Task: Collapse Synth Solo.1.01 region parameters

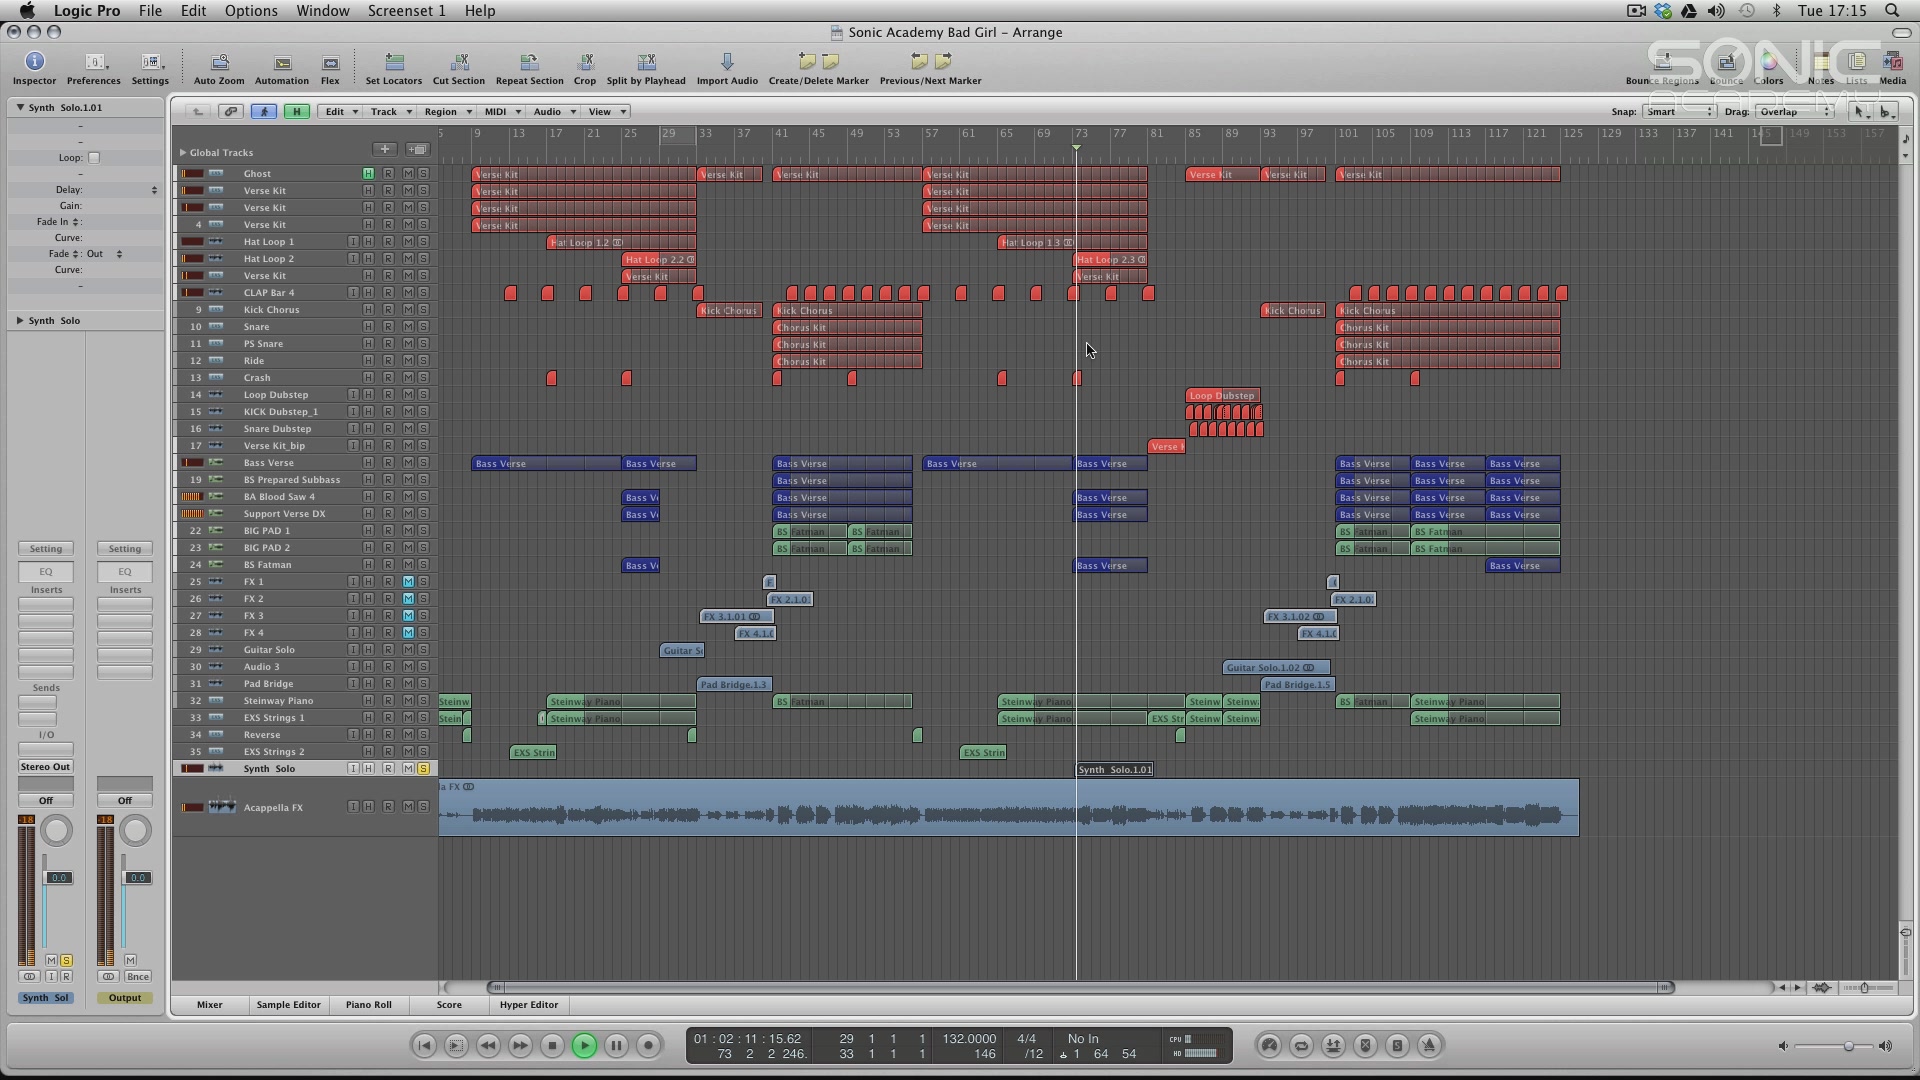Action: click(20, 107)
